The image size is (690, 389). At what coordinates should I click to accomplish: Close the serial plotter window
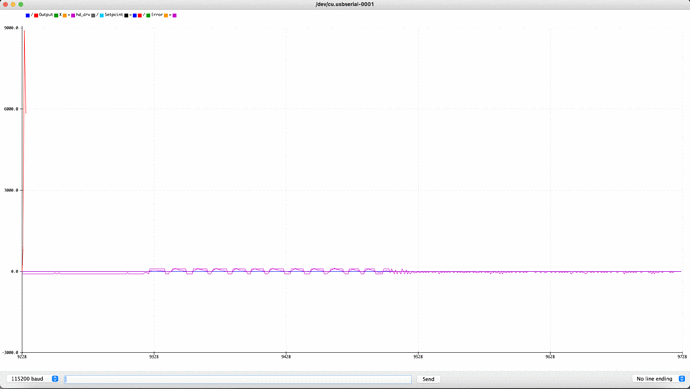pyautogui.click(x=6, y=4)
